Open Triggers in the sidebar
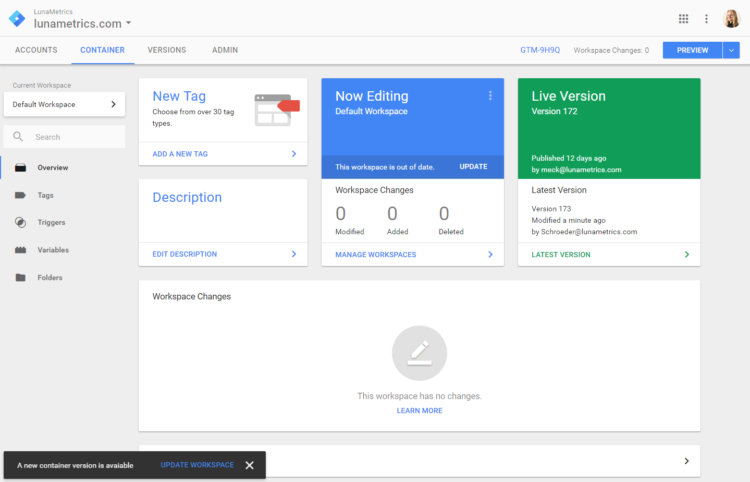Viewport: 750px width, 482px height. tap(51, 222)
